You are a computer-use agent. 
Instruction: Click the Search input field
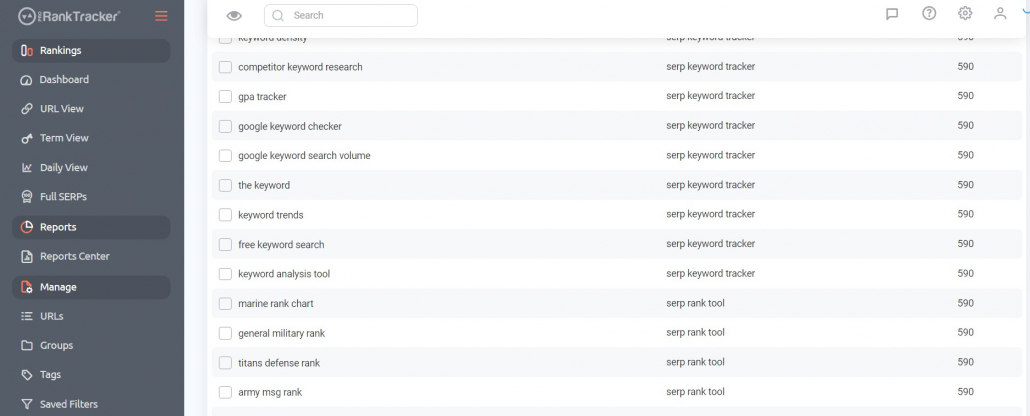(341, 16)
